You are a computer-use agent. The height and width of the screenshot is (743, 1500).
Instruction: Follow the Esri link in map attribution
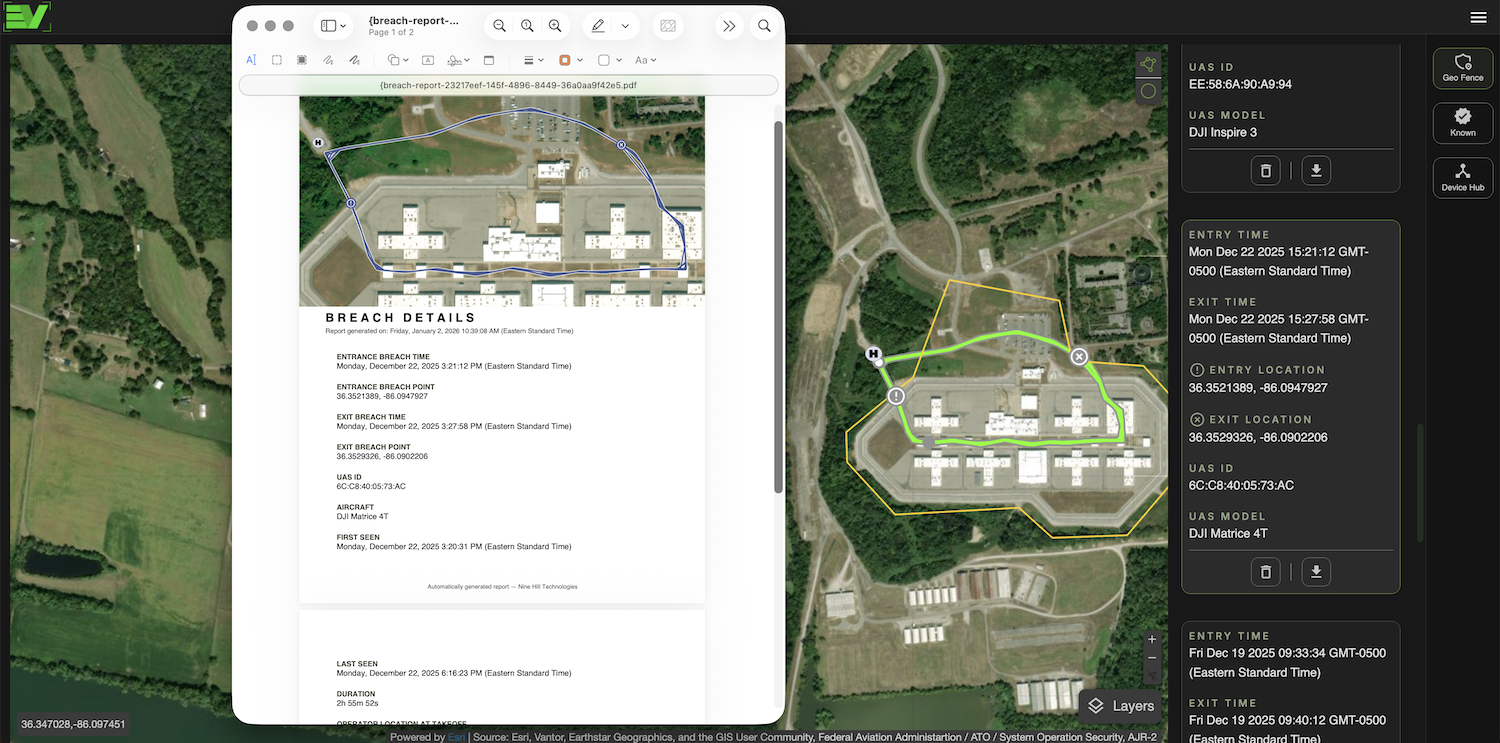pos(456,737)
